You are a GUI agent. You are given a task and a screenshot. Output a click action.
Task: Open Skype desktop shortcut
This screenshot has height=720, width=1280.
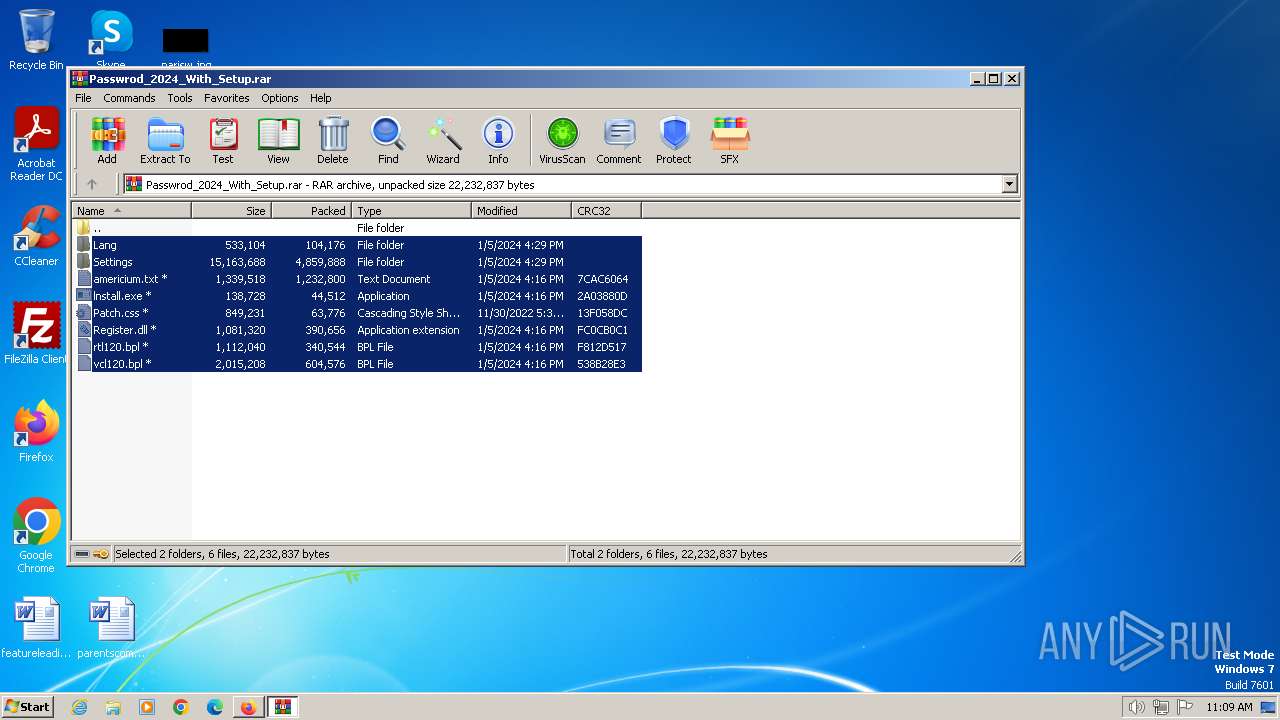[x=111, y=40]
